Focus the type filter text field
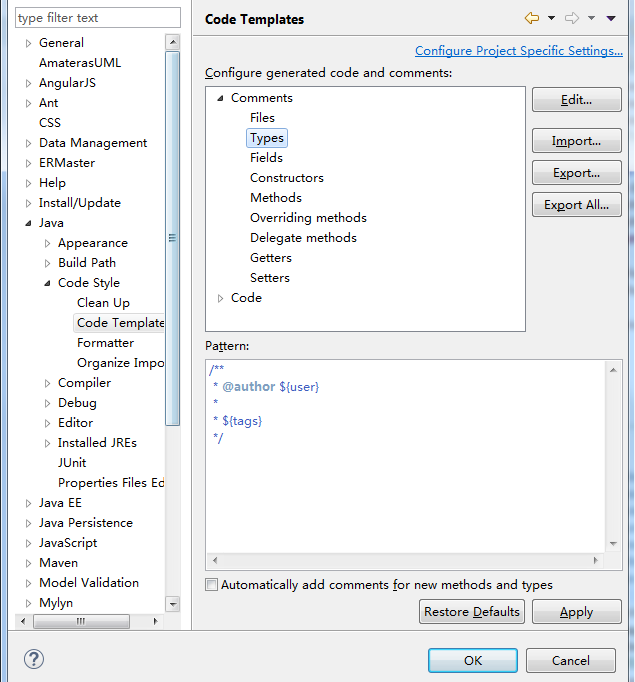Image resolution: width=635 pixels, height=682 pixels. pyautogui.click(x=98, y=18)
